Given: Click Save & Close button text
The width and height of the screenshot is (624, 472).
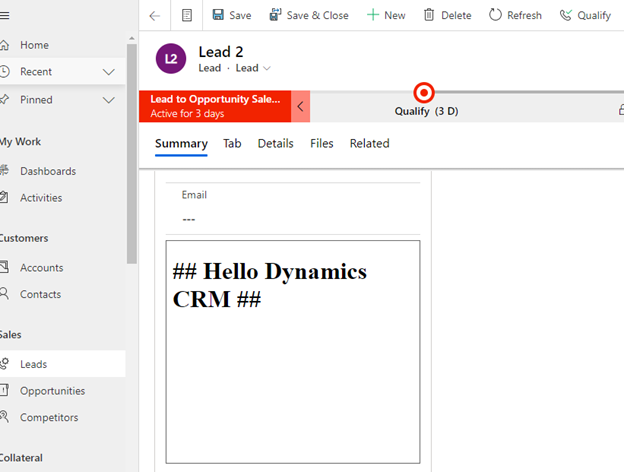Looking at the screenshot, I should 318,16.
